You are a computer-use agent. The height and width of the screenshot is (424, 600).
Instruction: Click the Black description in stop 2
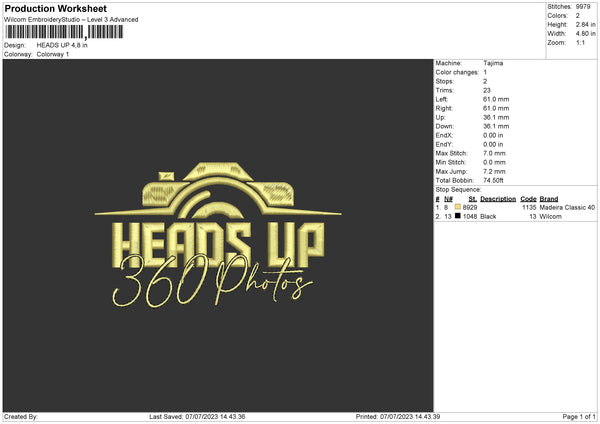click(x=488, y=217)
